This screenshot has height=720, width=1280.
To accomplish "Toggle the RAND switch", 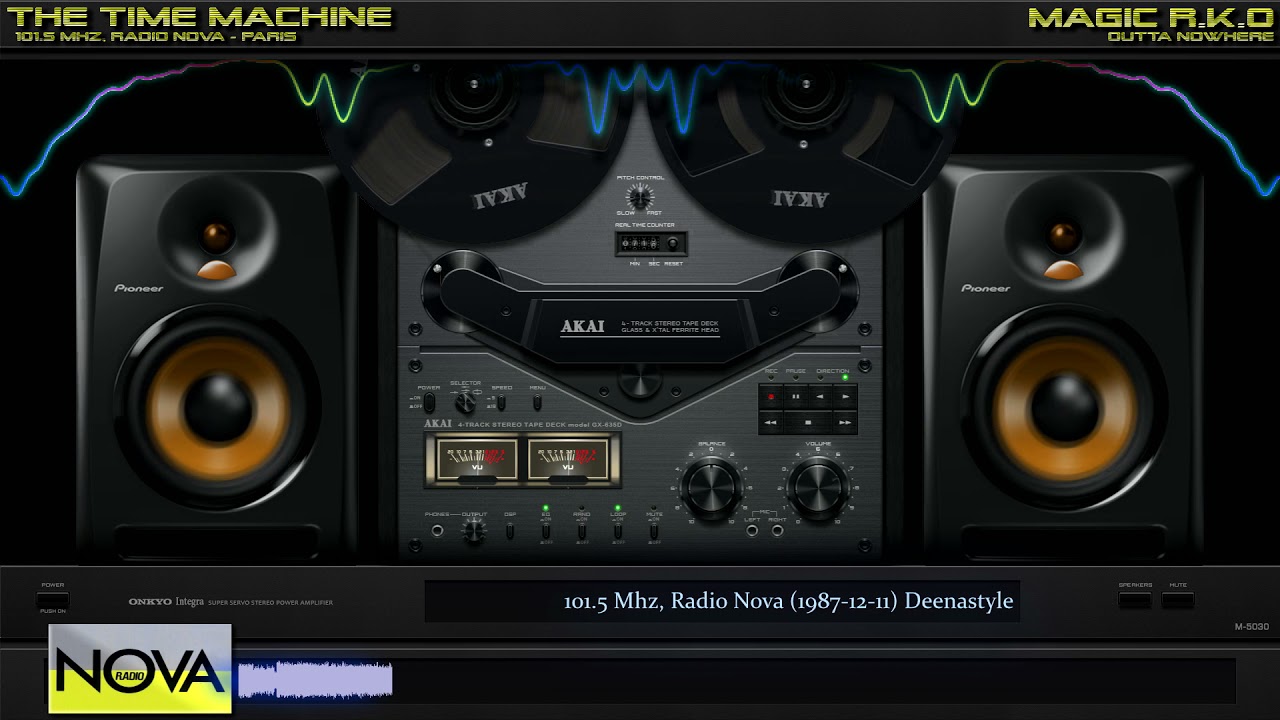I will [x=581, y=530].
